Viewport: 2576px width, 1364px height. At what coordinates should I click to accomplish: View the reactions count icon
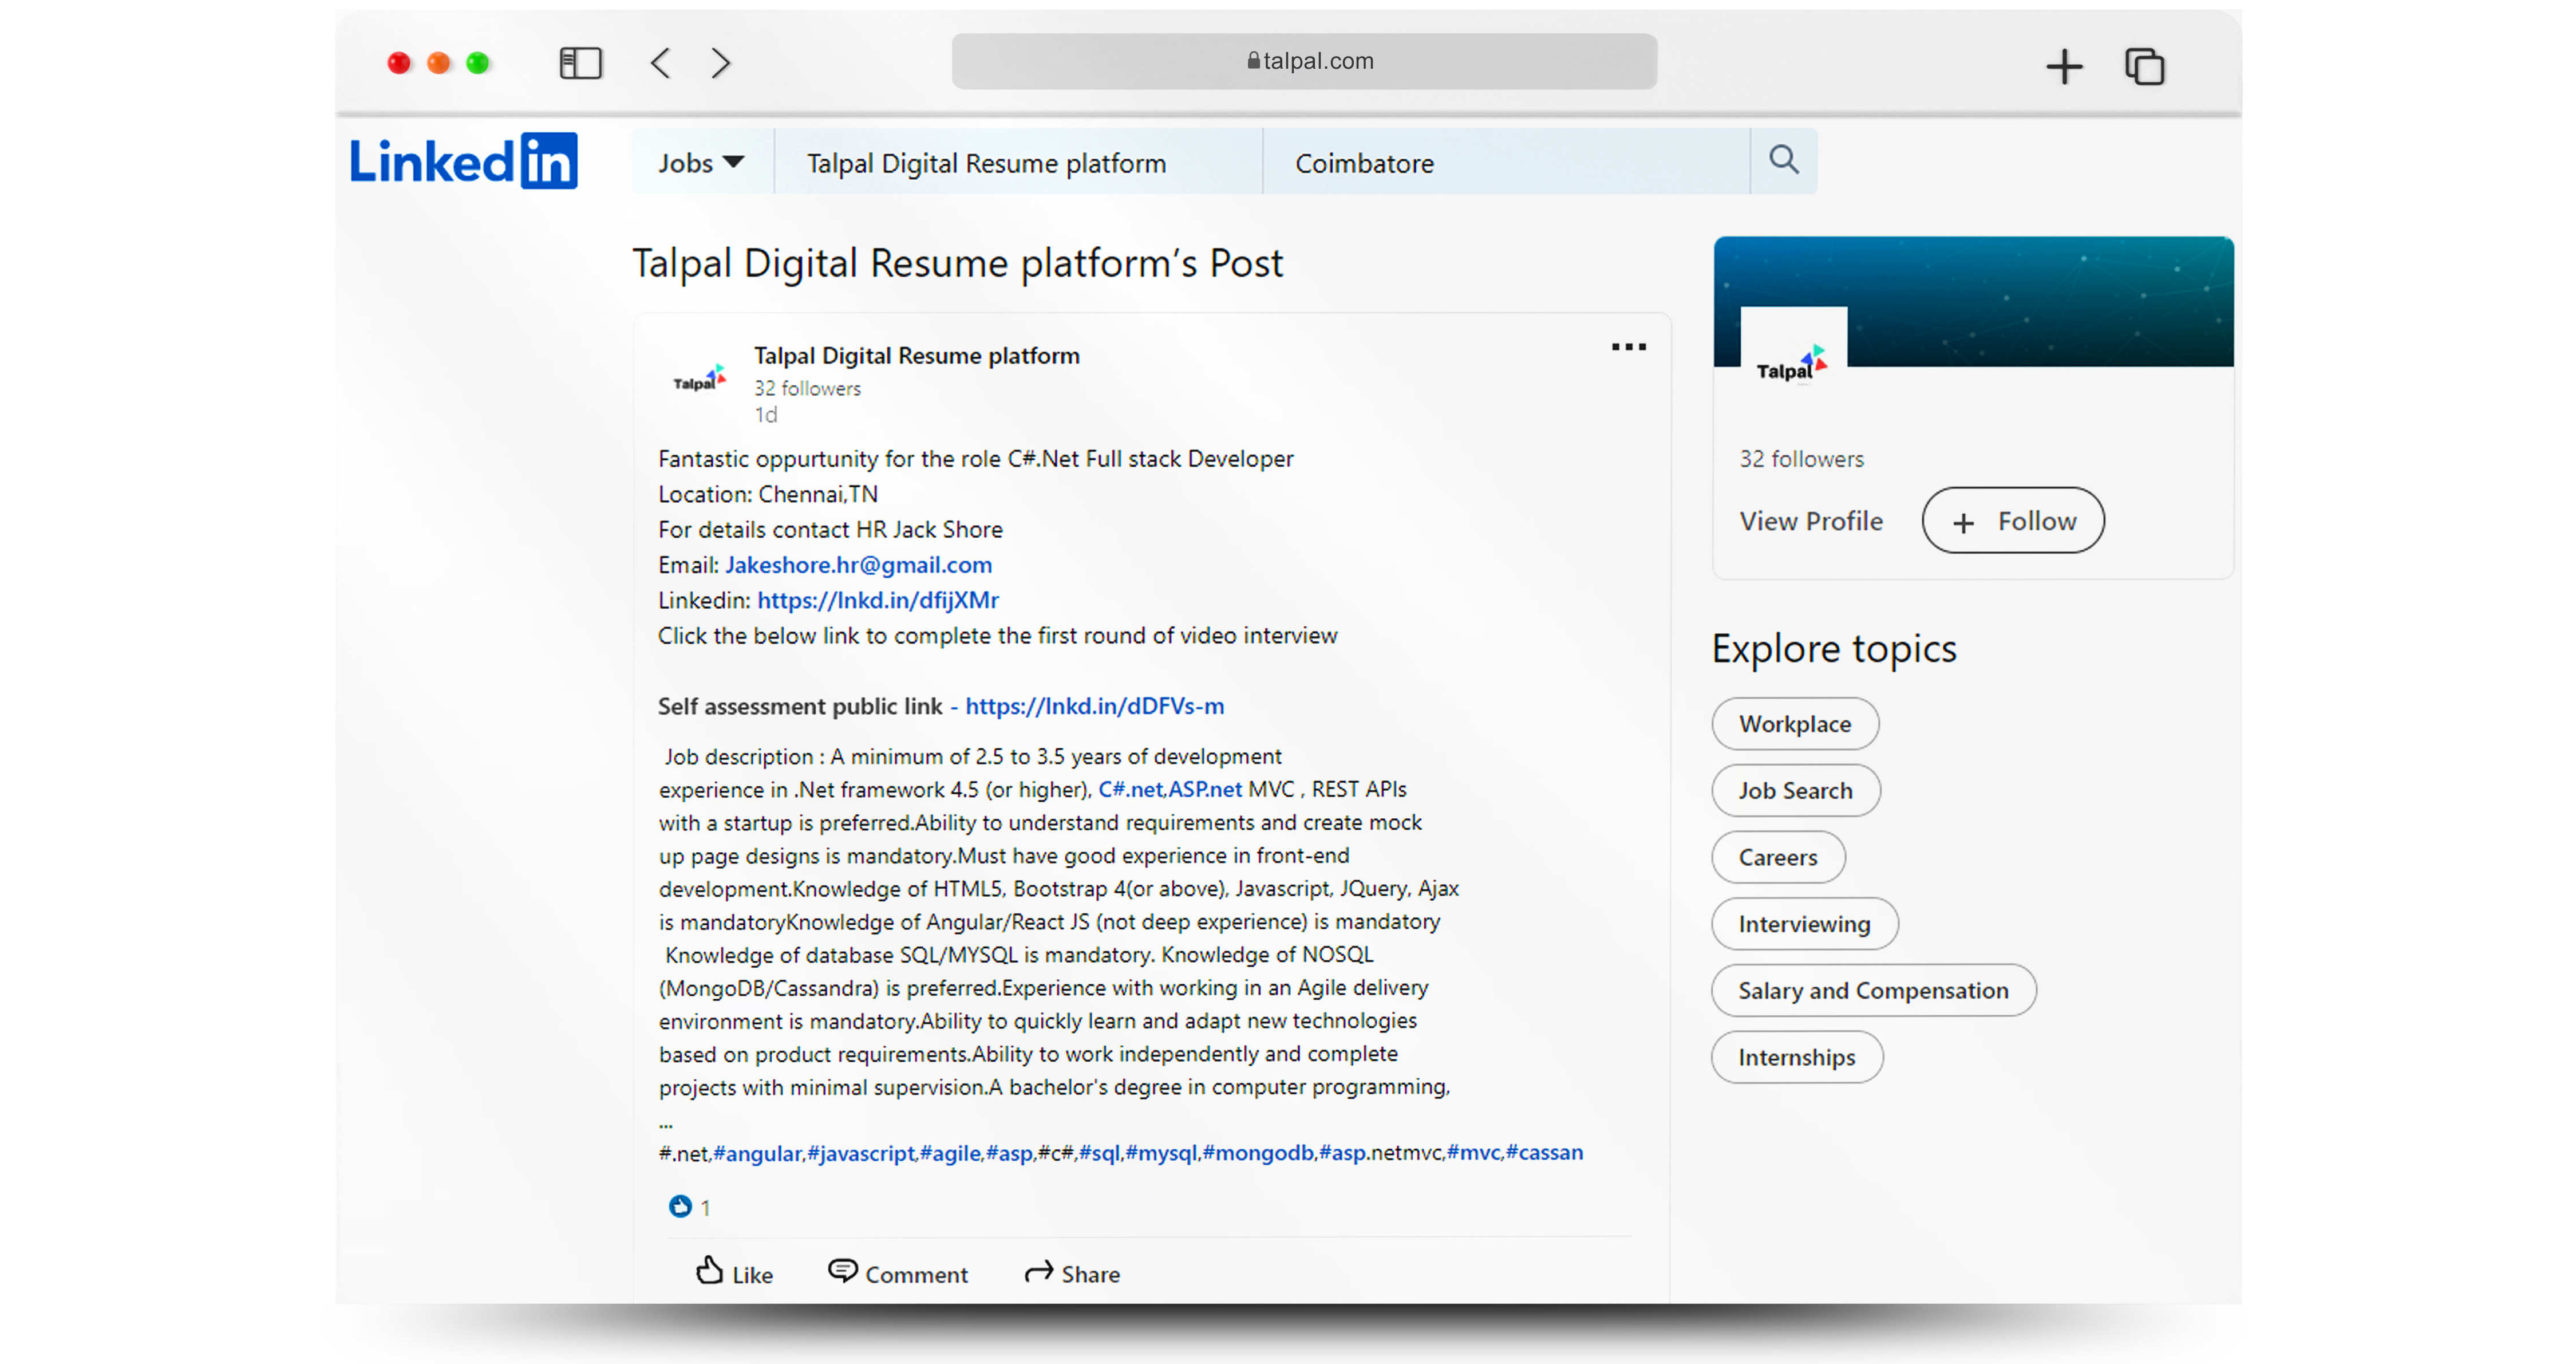(680, 1207)
